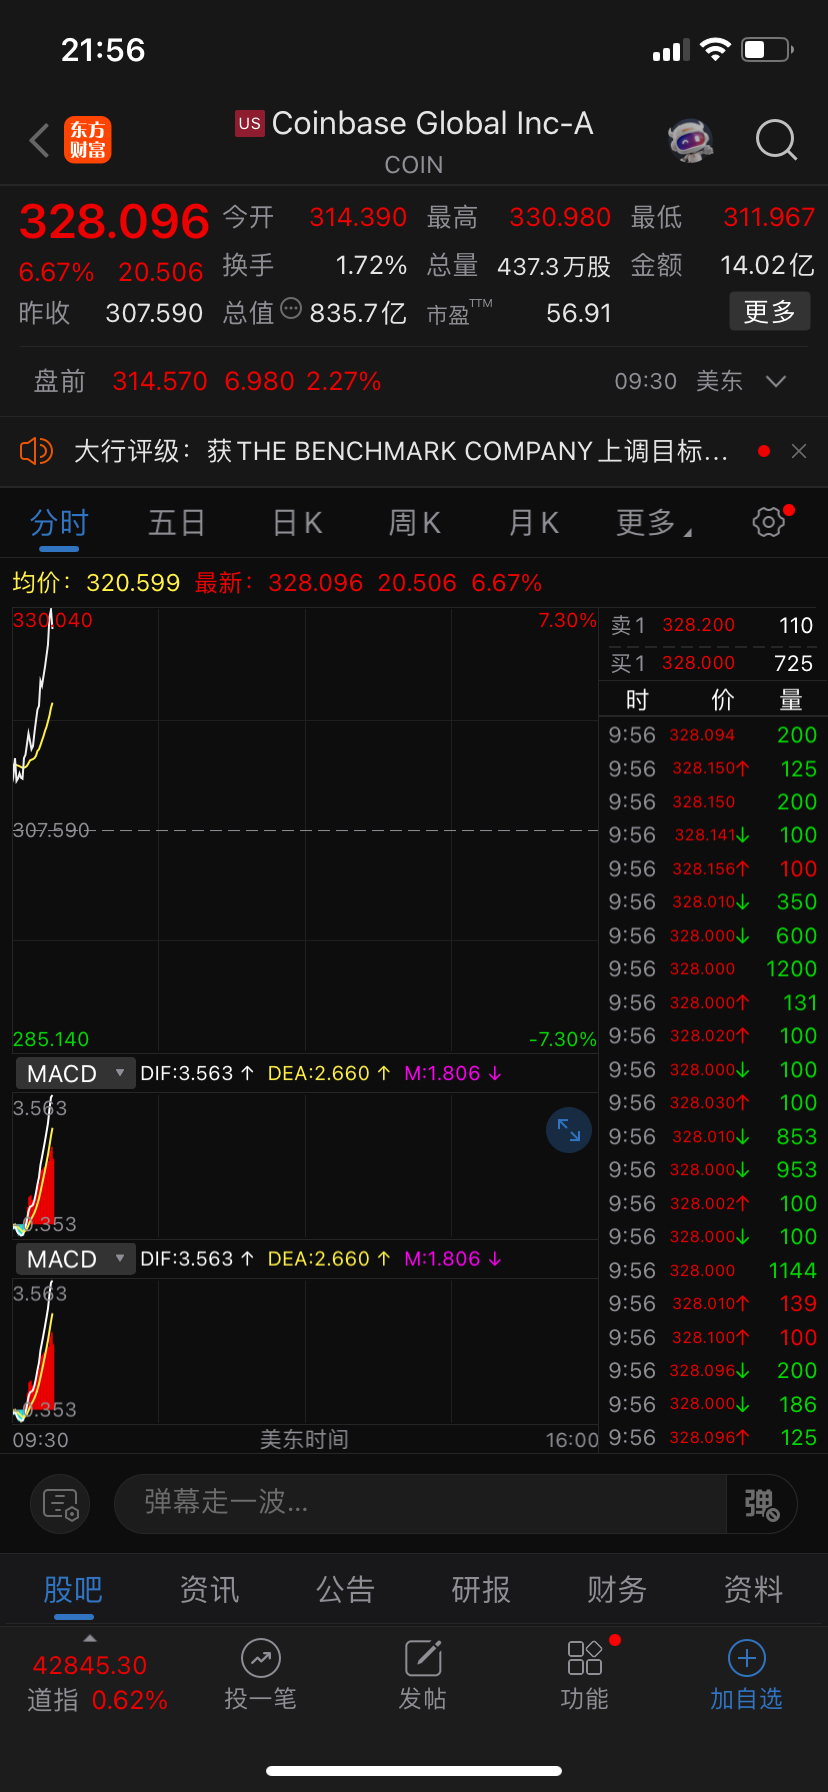Tap the battery status icon
The width and height of the screenshot is (828, 1792).
point(768,50)
